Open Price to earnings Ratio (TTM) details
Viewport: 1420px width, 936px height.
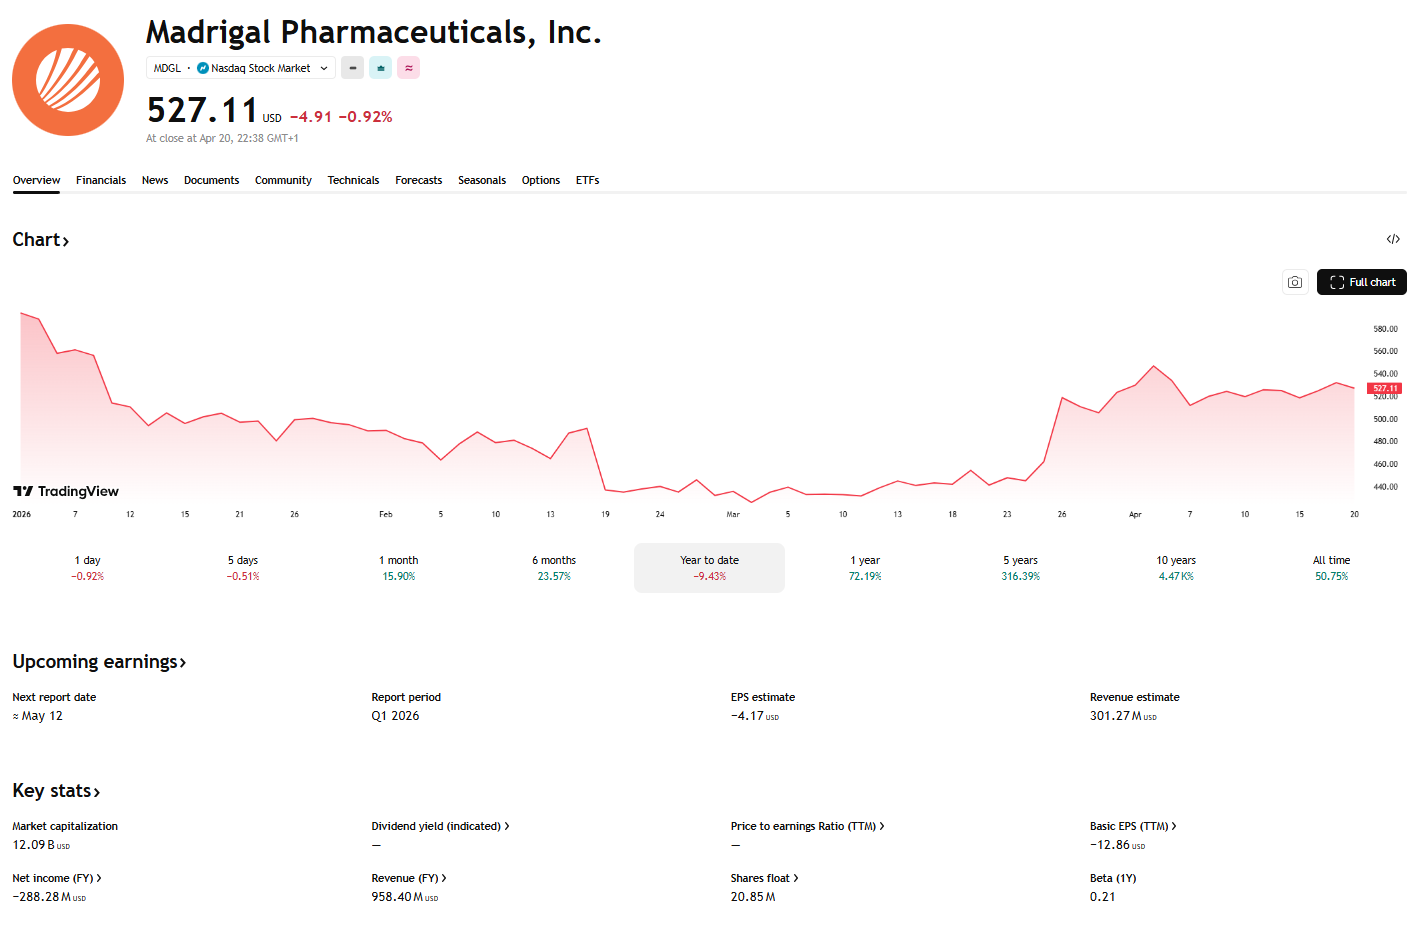click(807, 826)
